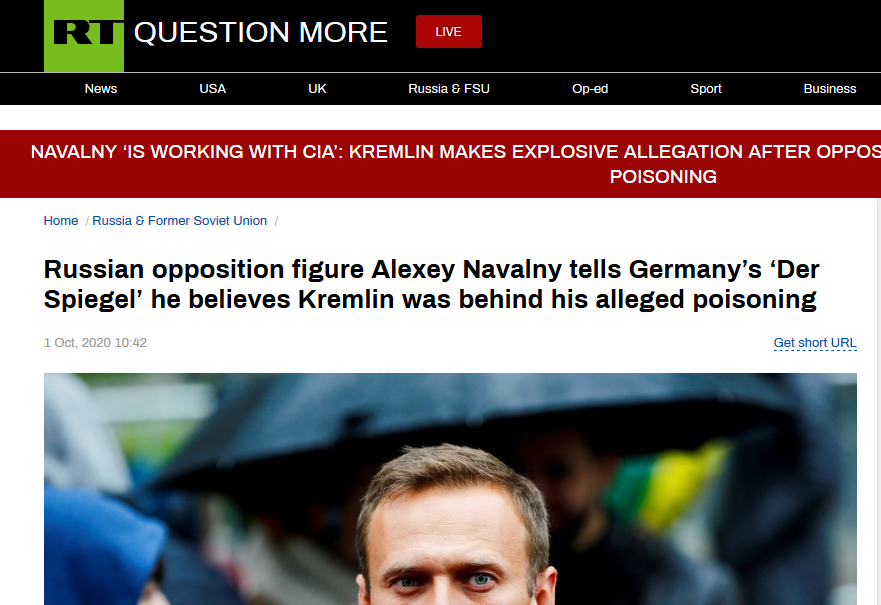Navigate to the Op-ed section
Viewport: 881px width, 605px height.
pyautogui.click(x=590, y=89)
